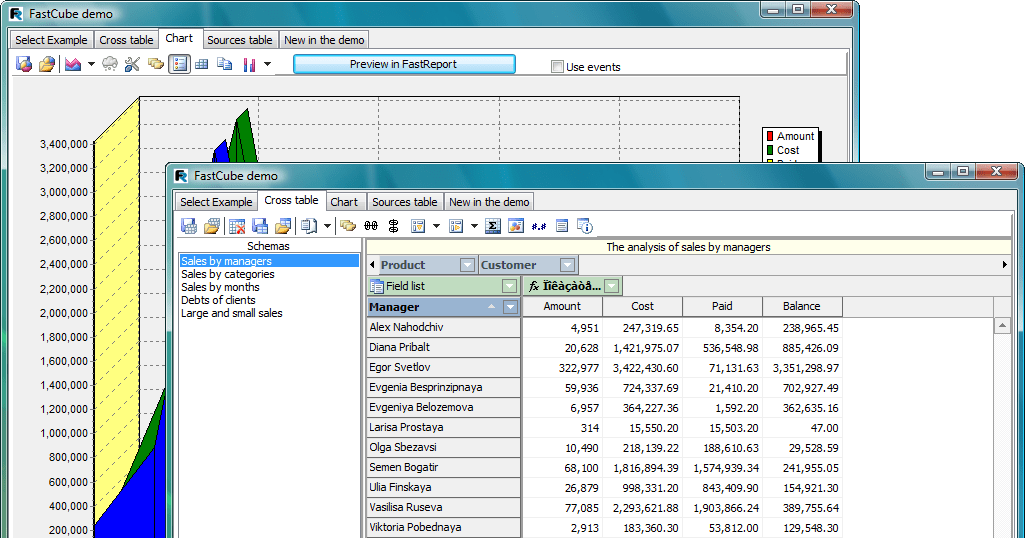Click the grey cloud icon in Chart window toolbar
This screenshot has height=538, width=1025.
click(x=110, y=64)
